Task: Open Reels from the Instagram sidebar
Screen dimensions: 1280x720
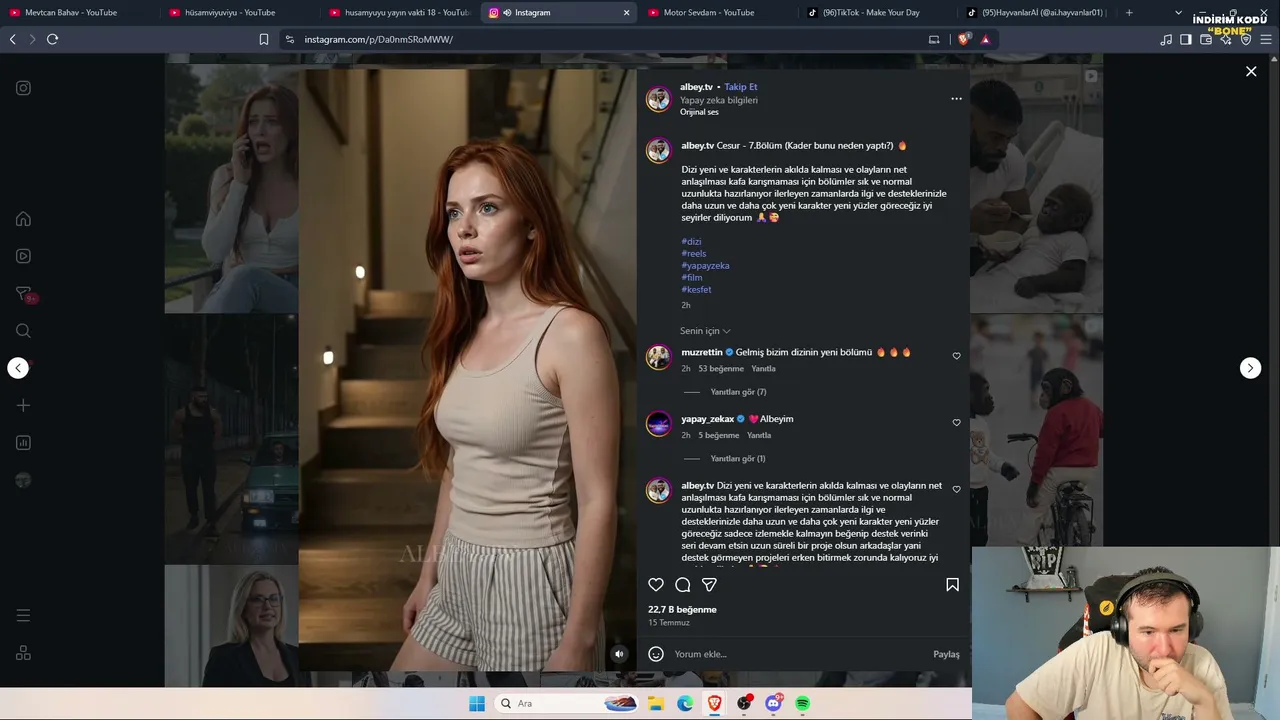Action: click(x=23, y=256)
